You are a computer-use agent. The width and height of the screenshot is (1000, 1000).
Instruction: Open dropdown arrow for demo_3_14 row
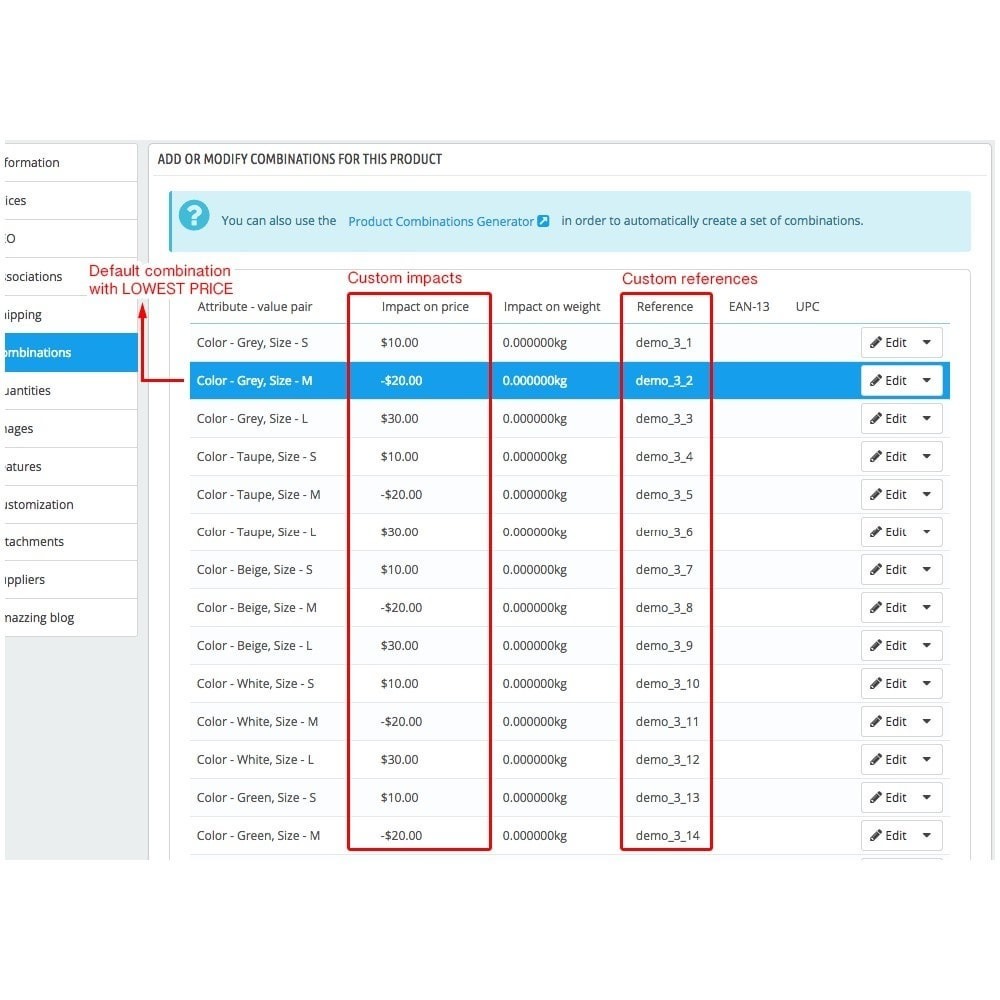point(926,836)
